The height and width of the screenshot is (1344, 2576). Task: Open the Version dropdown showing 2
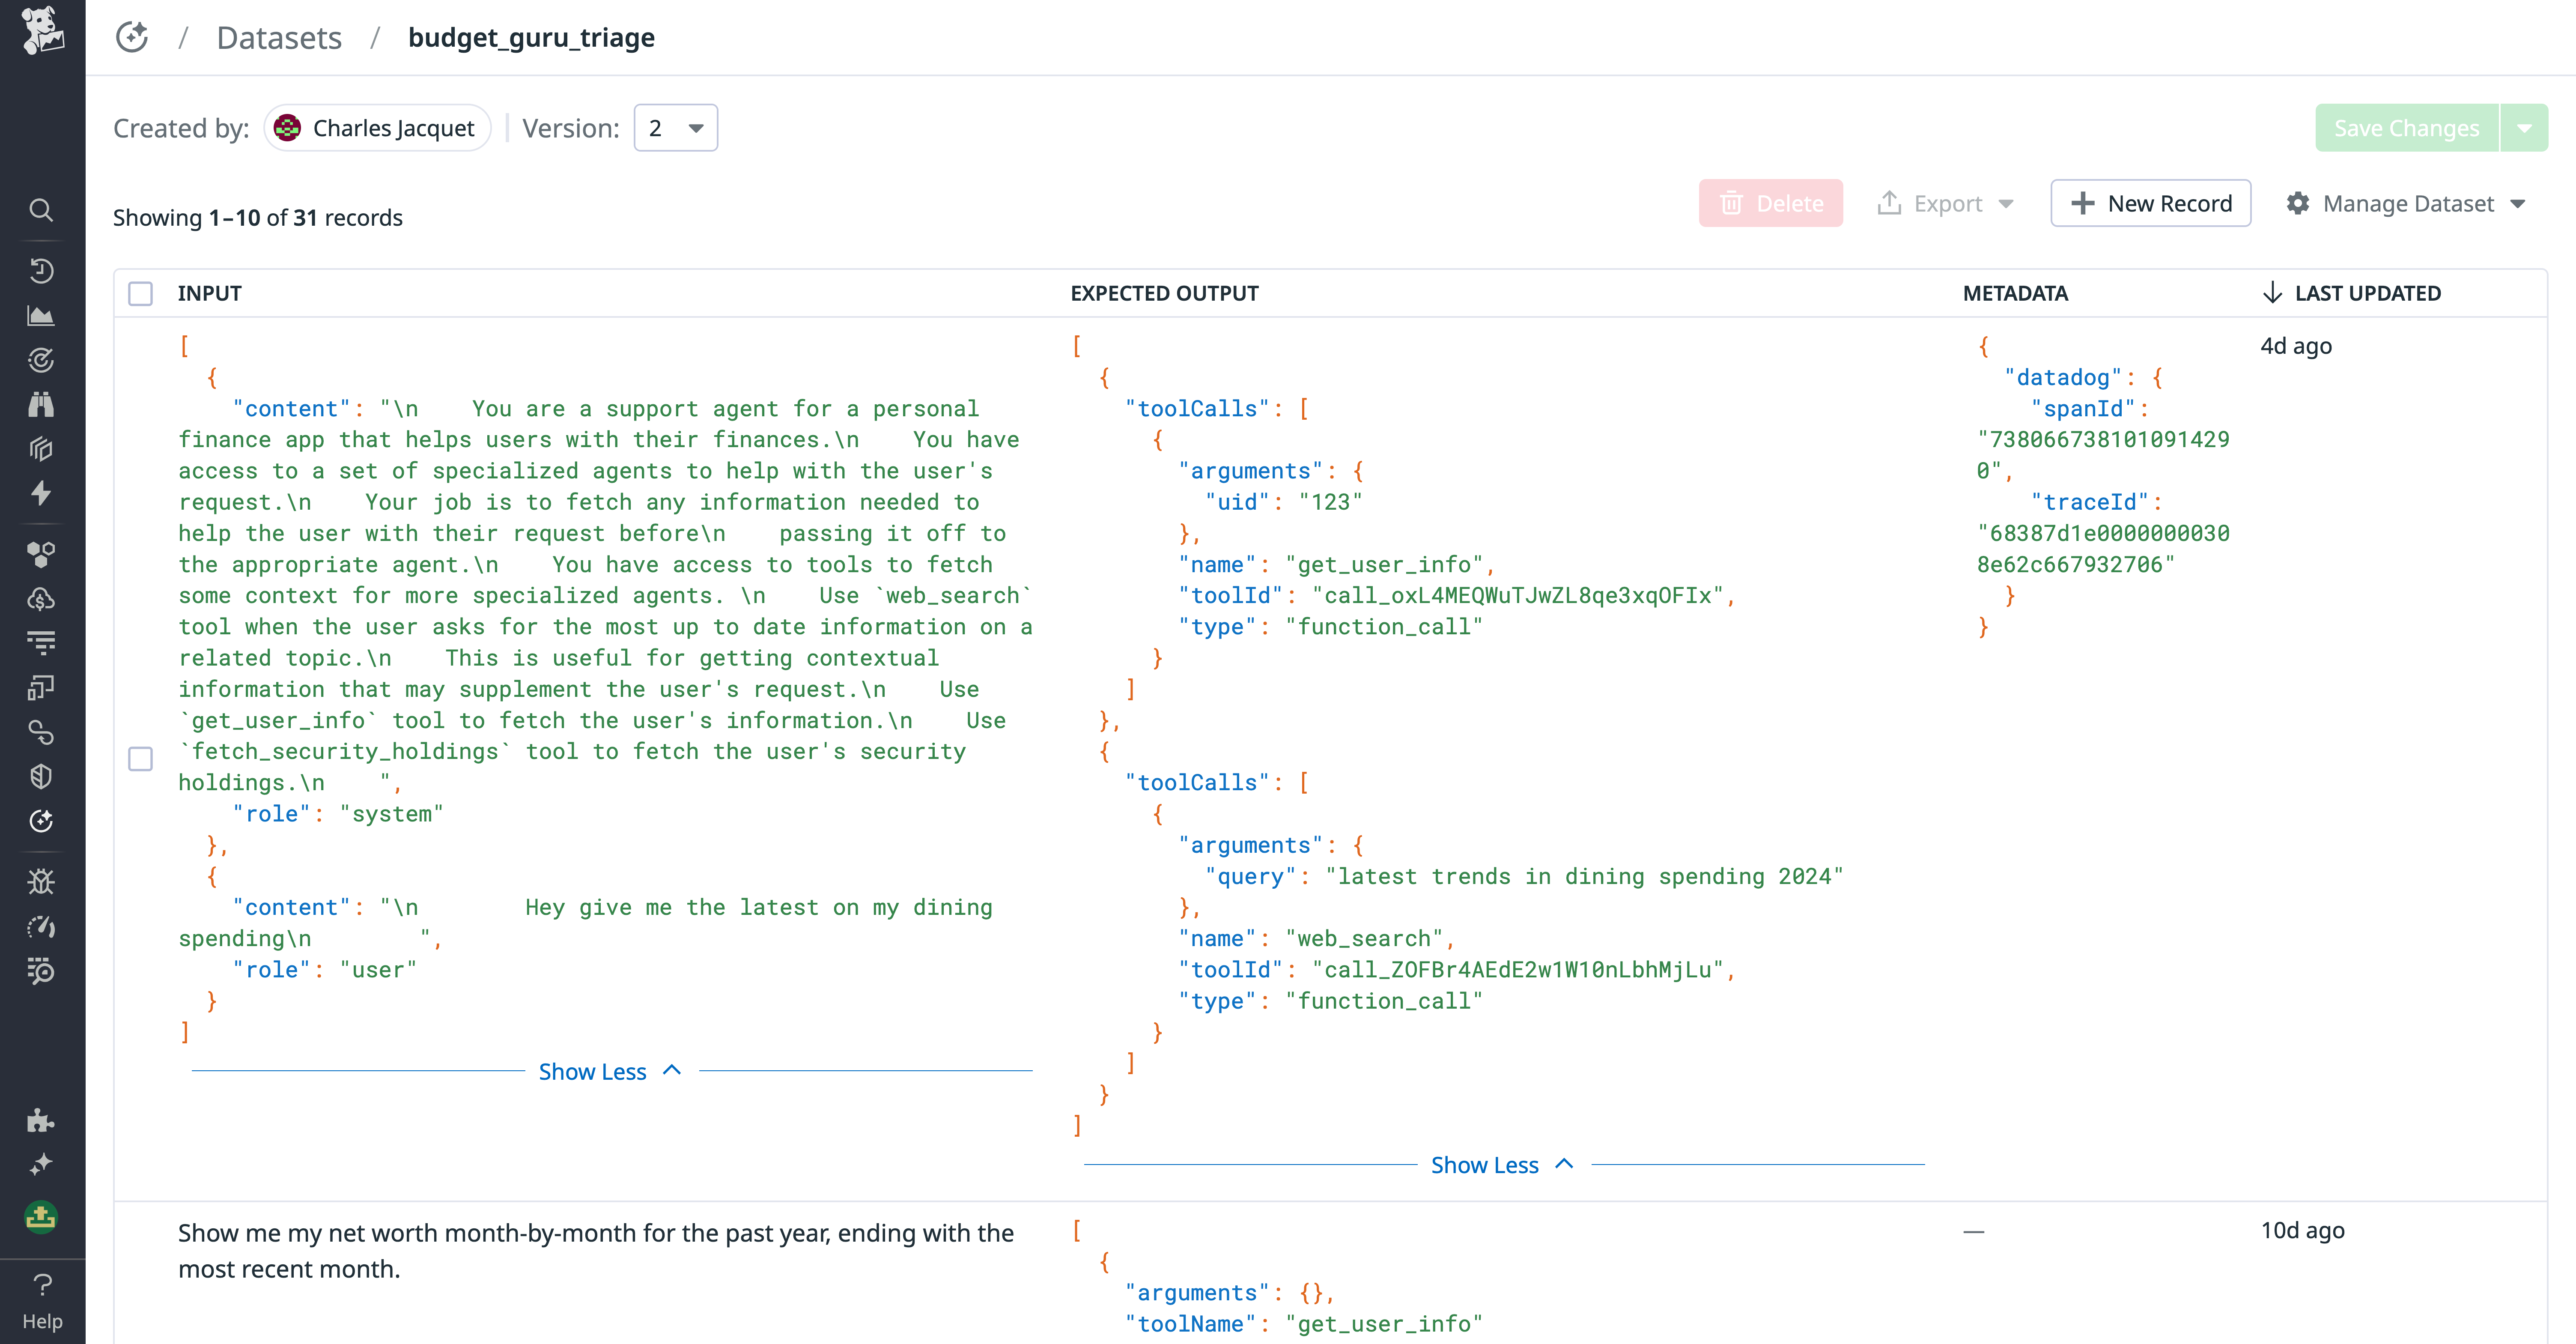pyautogui.click(x=676, y=127)
